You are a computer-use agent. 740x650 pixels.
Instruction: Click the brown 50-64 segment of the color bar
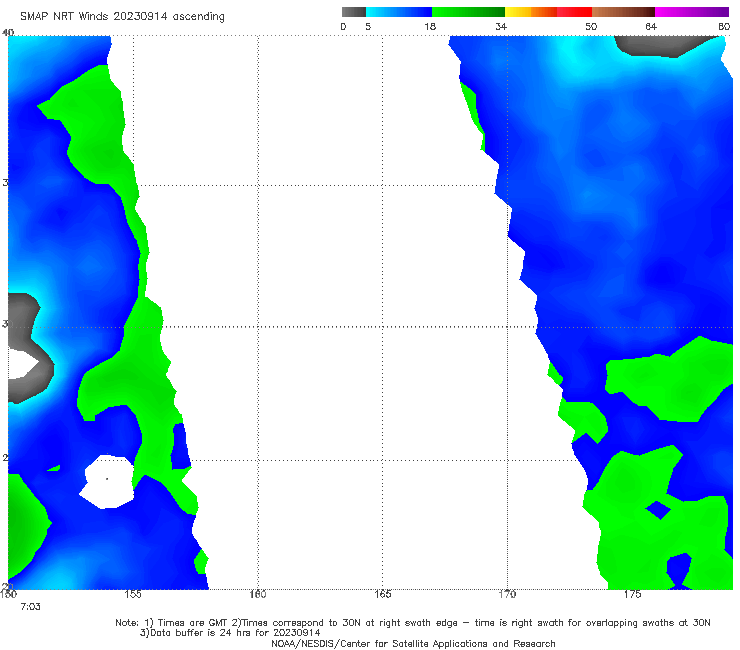click(623, 12)
